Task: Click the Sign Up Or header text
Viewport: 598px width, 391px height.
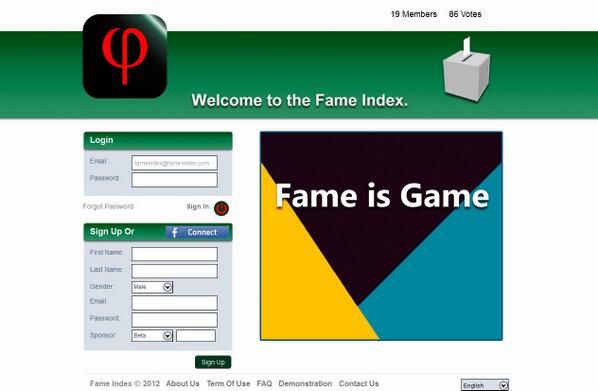Action: (112, 232)
